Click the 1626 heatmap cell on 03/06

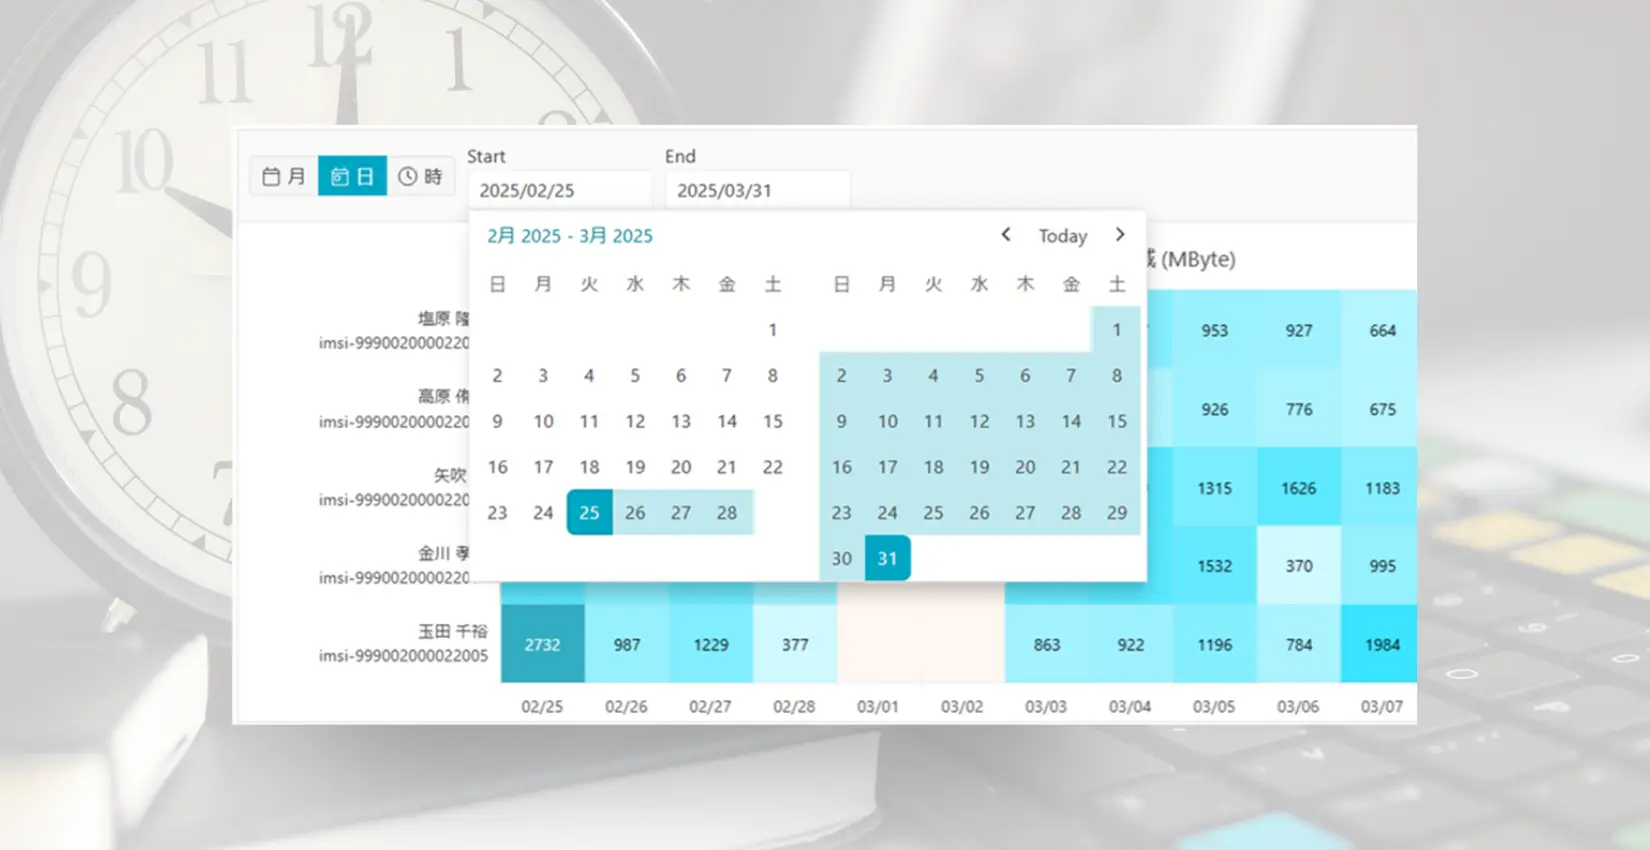1298,488
